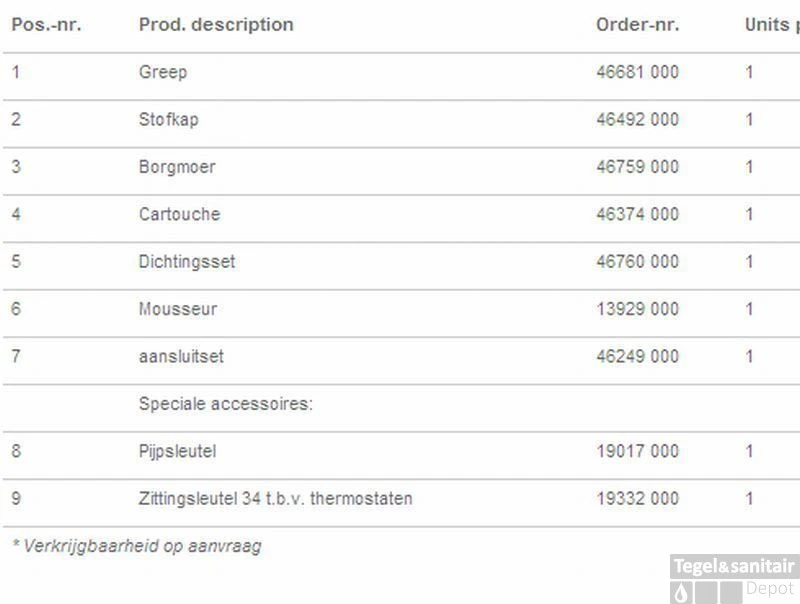Click the Mousseur product entry
The width and height of the screenshot is (800, 604).
178,309
